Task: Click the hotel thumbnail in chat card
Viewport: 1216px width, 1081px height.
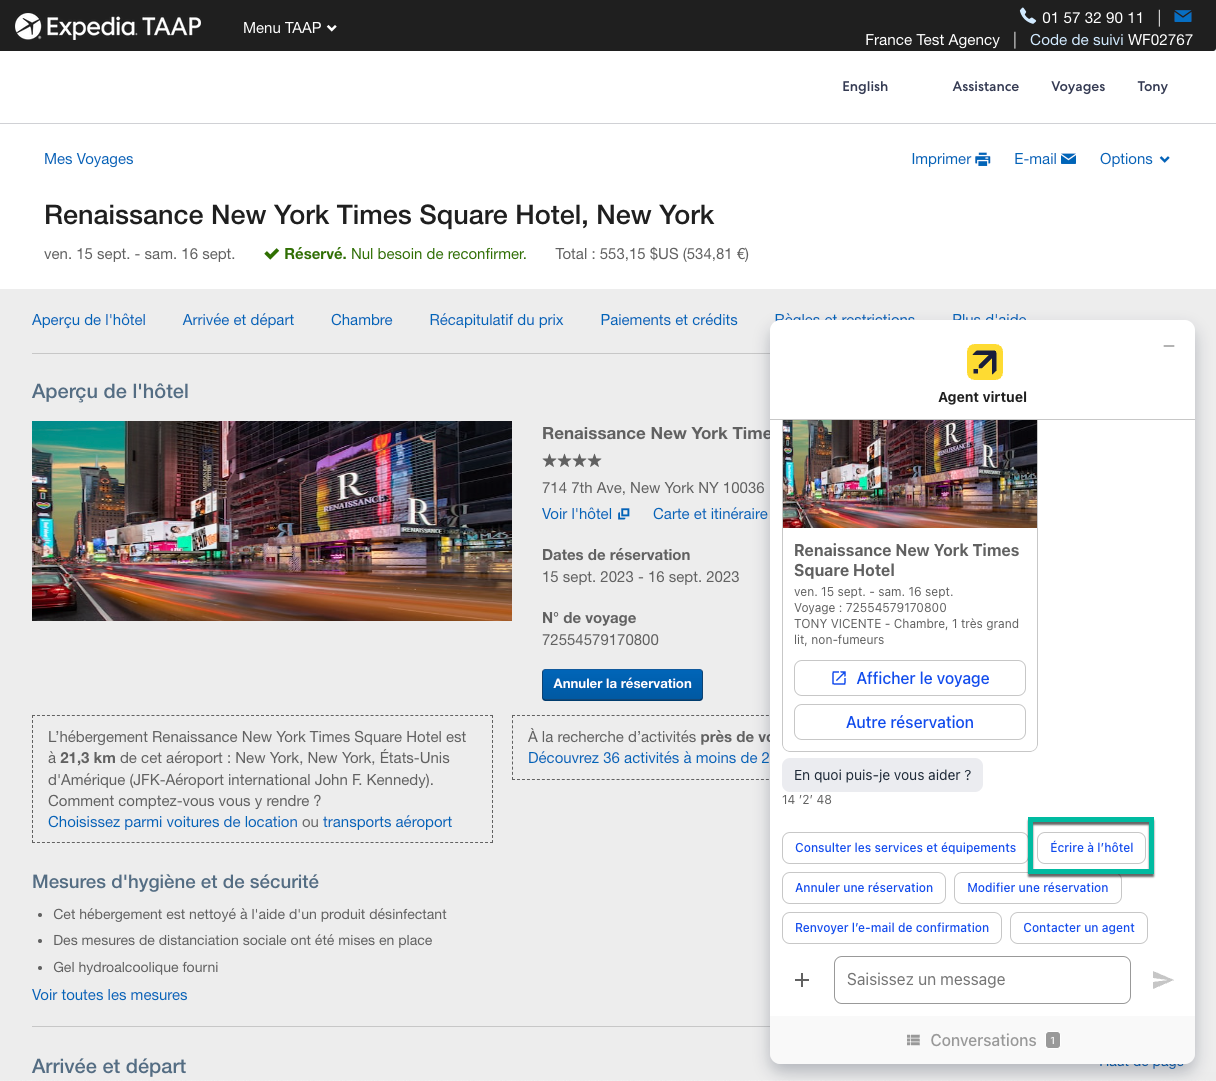Action: (910, 474)
